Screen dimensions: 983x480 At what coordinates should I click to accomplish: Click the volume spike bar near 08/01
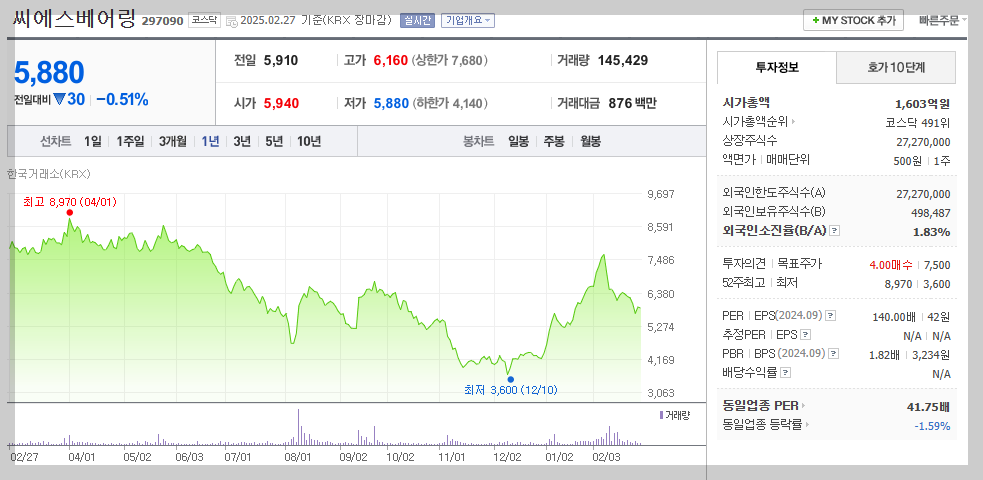(x=298, y=427)
